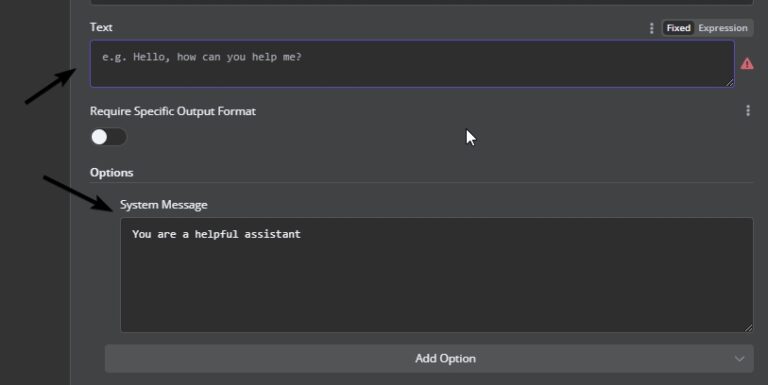Focus the Text prompt input field

(412, 64)
